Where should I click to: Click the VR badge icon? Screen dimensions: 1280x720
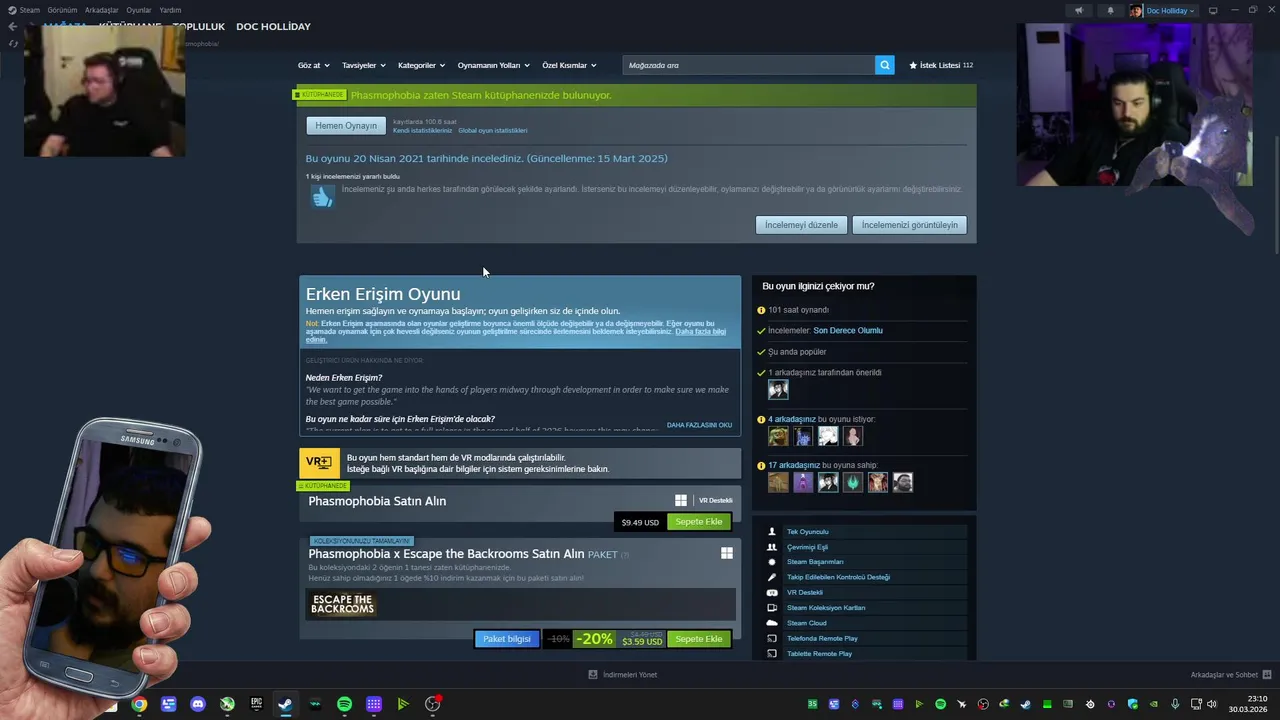319,463
